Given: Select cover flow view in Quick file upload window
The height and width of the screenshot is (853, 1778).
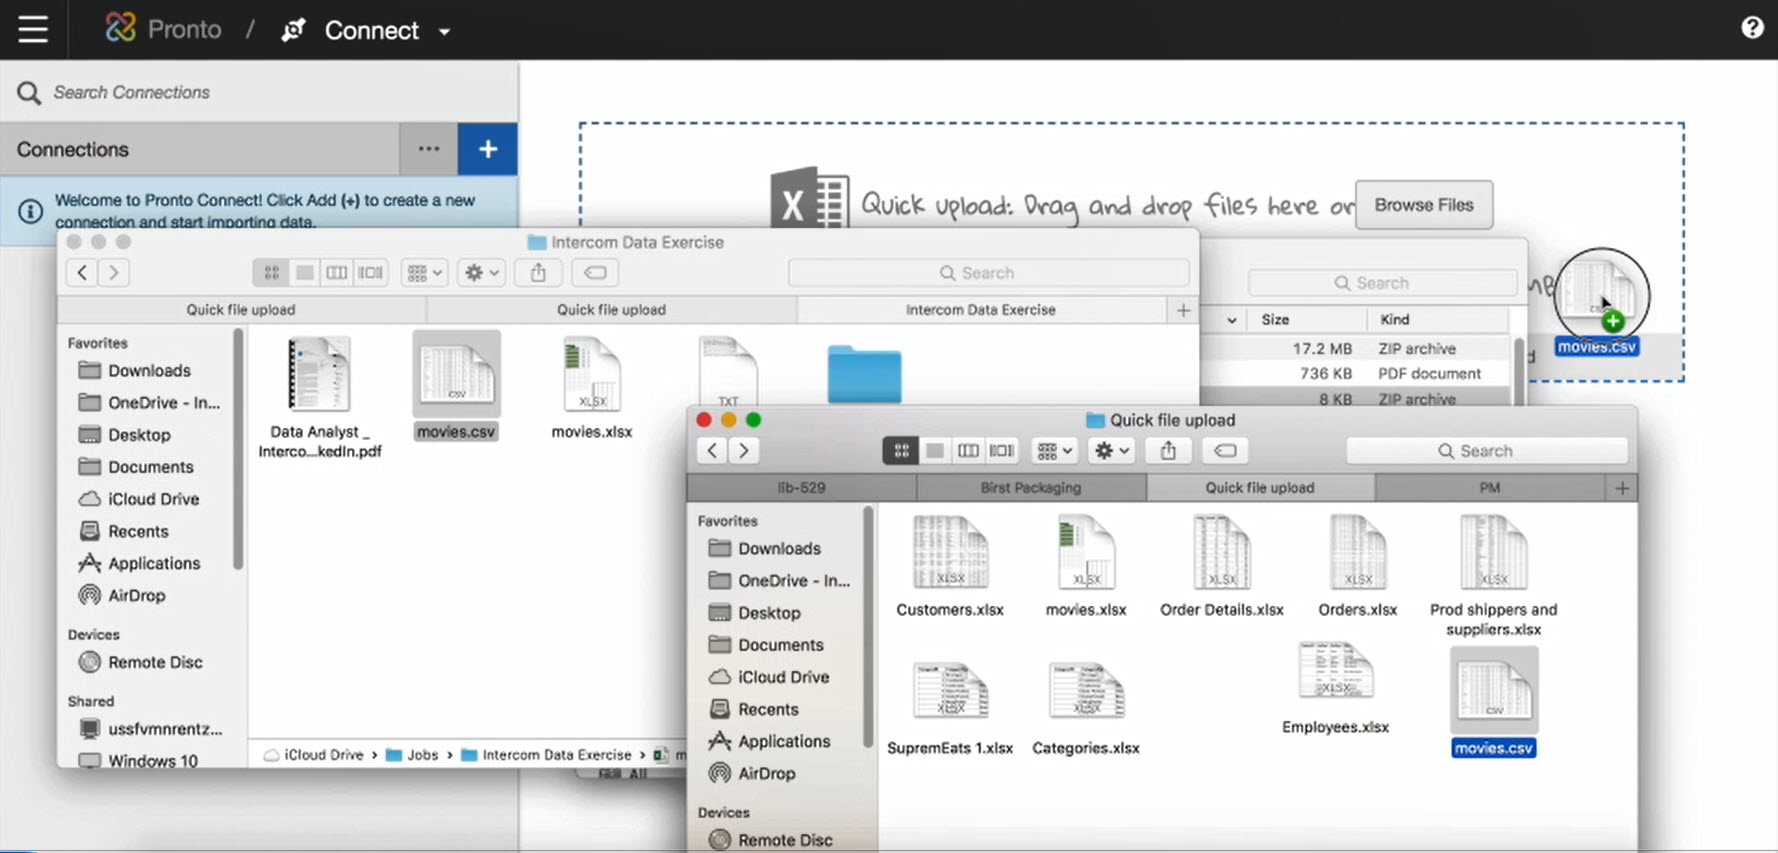Looking at the screenshot, I should point(1001,451).
